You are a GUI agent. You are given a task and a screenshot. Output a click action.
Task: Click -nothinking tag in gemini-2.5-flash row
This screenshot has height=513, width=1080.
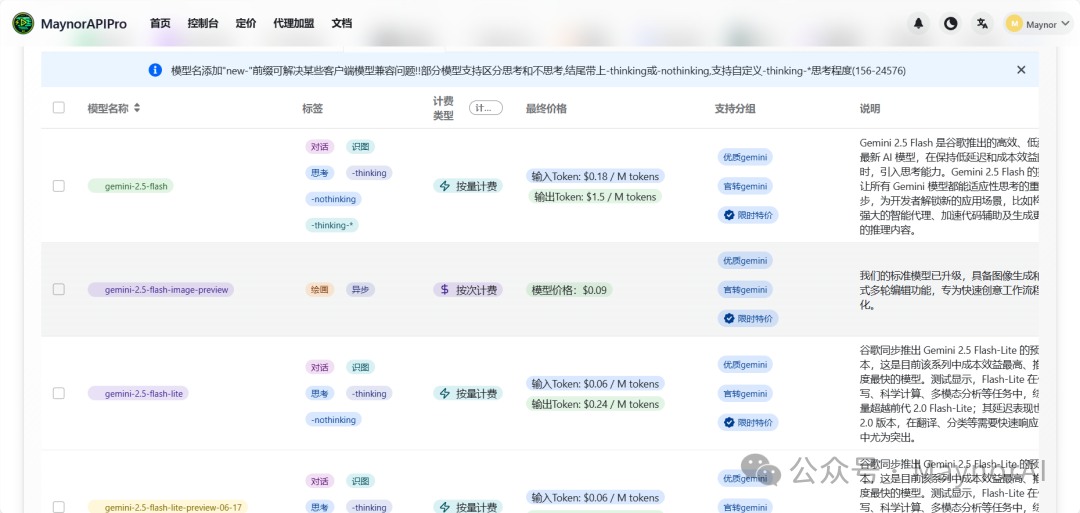333,199
